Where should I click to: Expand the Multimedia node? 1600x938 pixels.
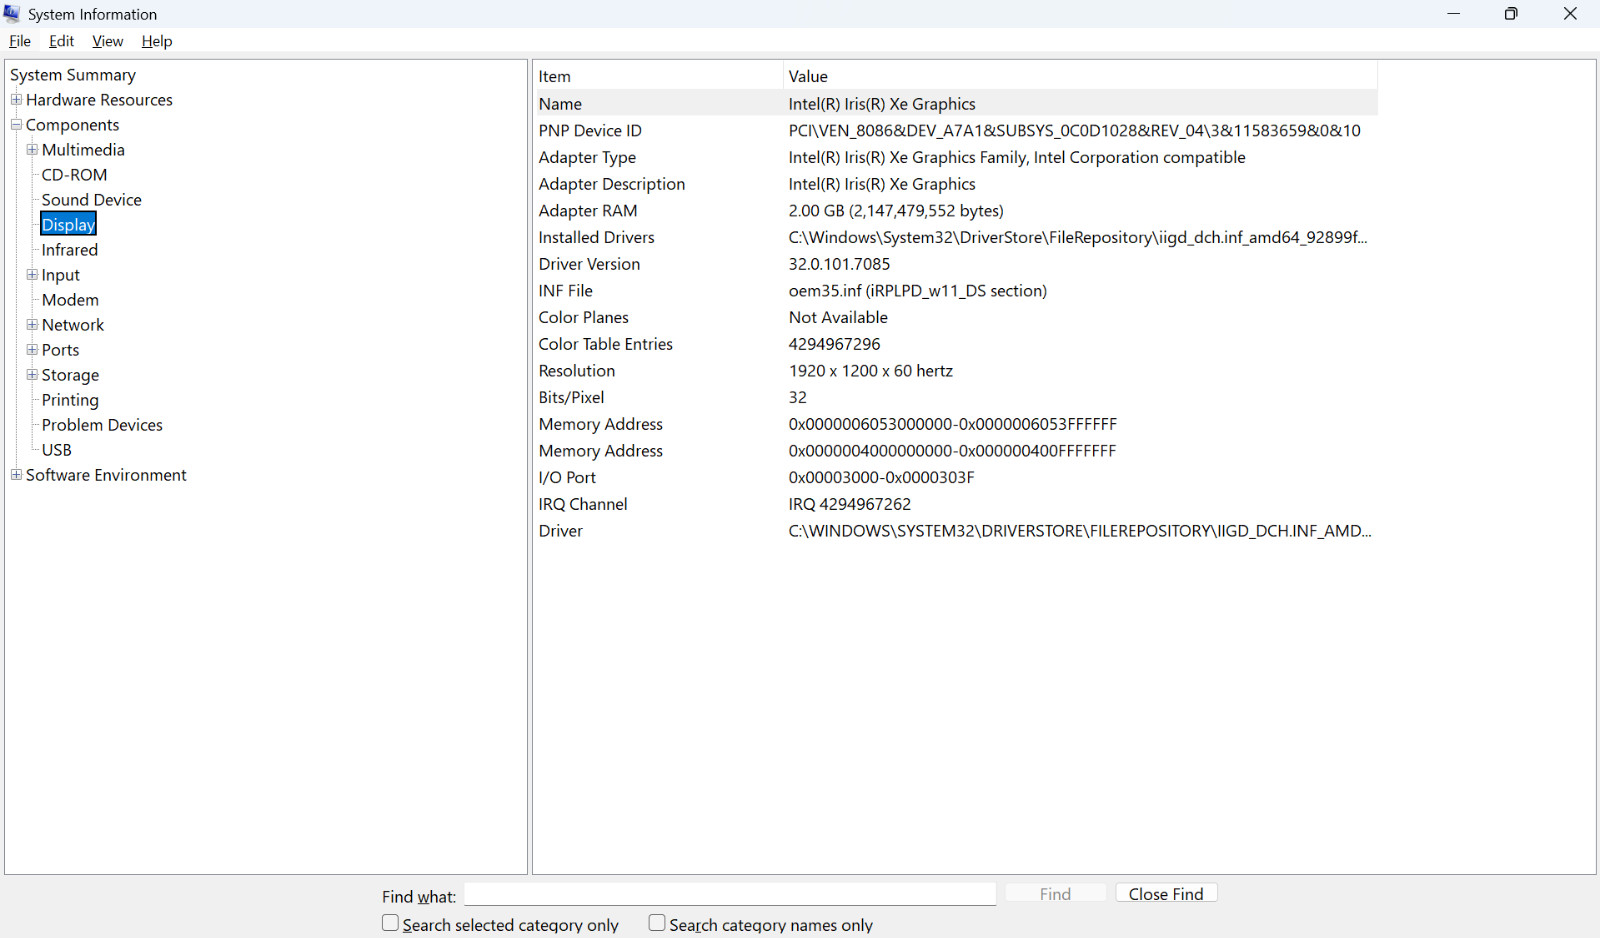click(32, 149)
